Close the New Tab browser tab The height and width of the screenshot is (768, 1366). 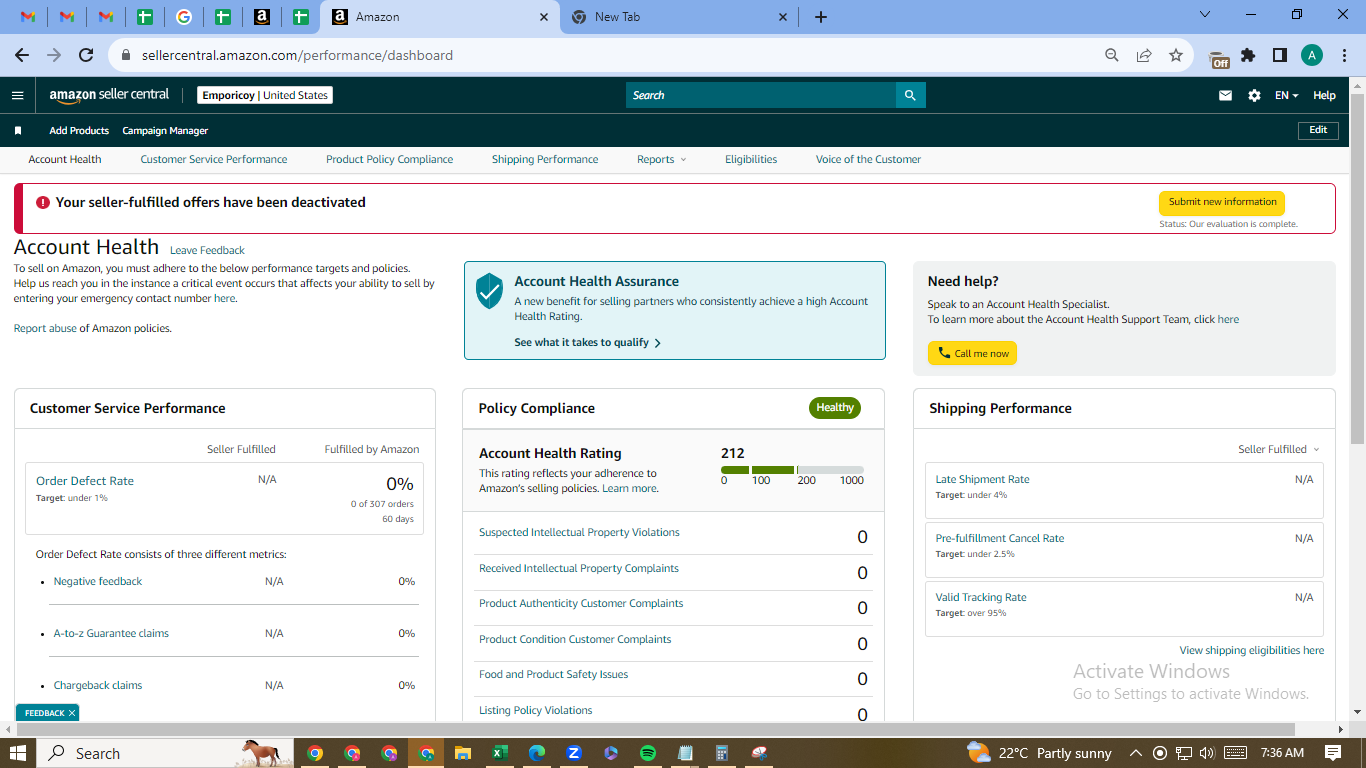(783, 17)
